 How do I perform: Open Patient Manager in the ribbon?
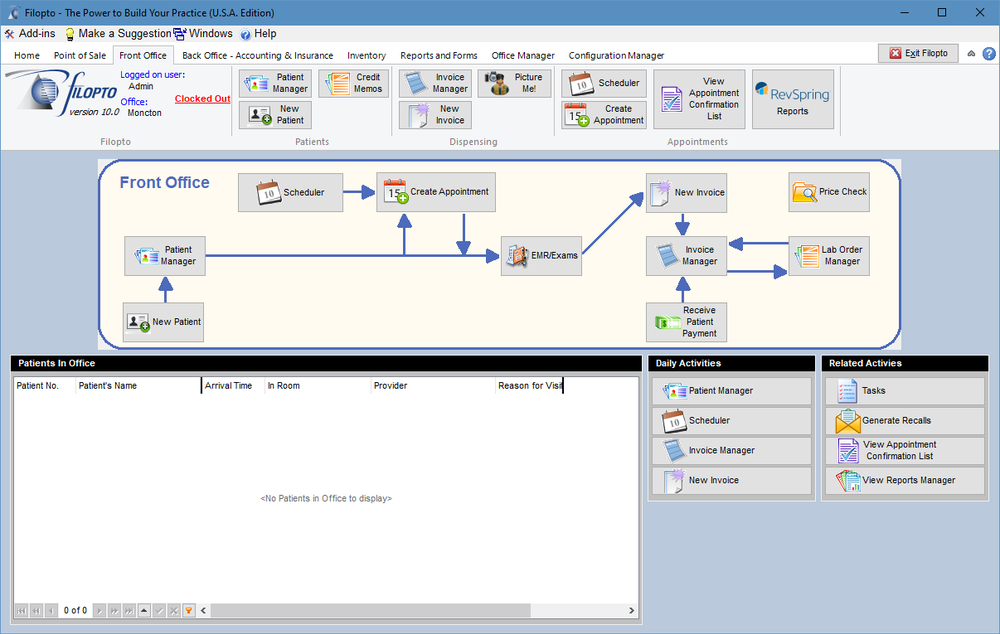click(x=276, y=84)
